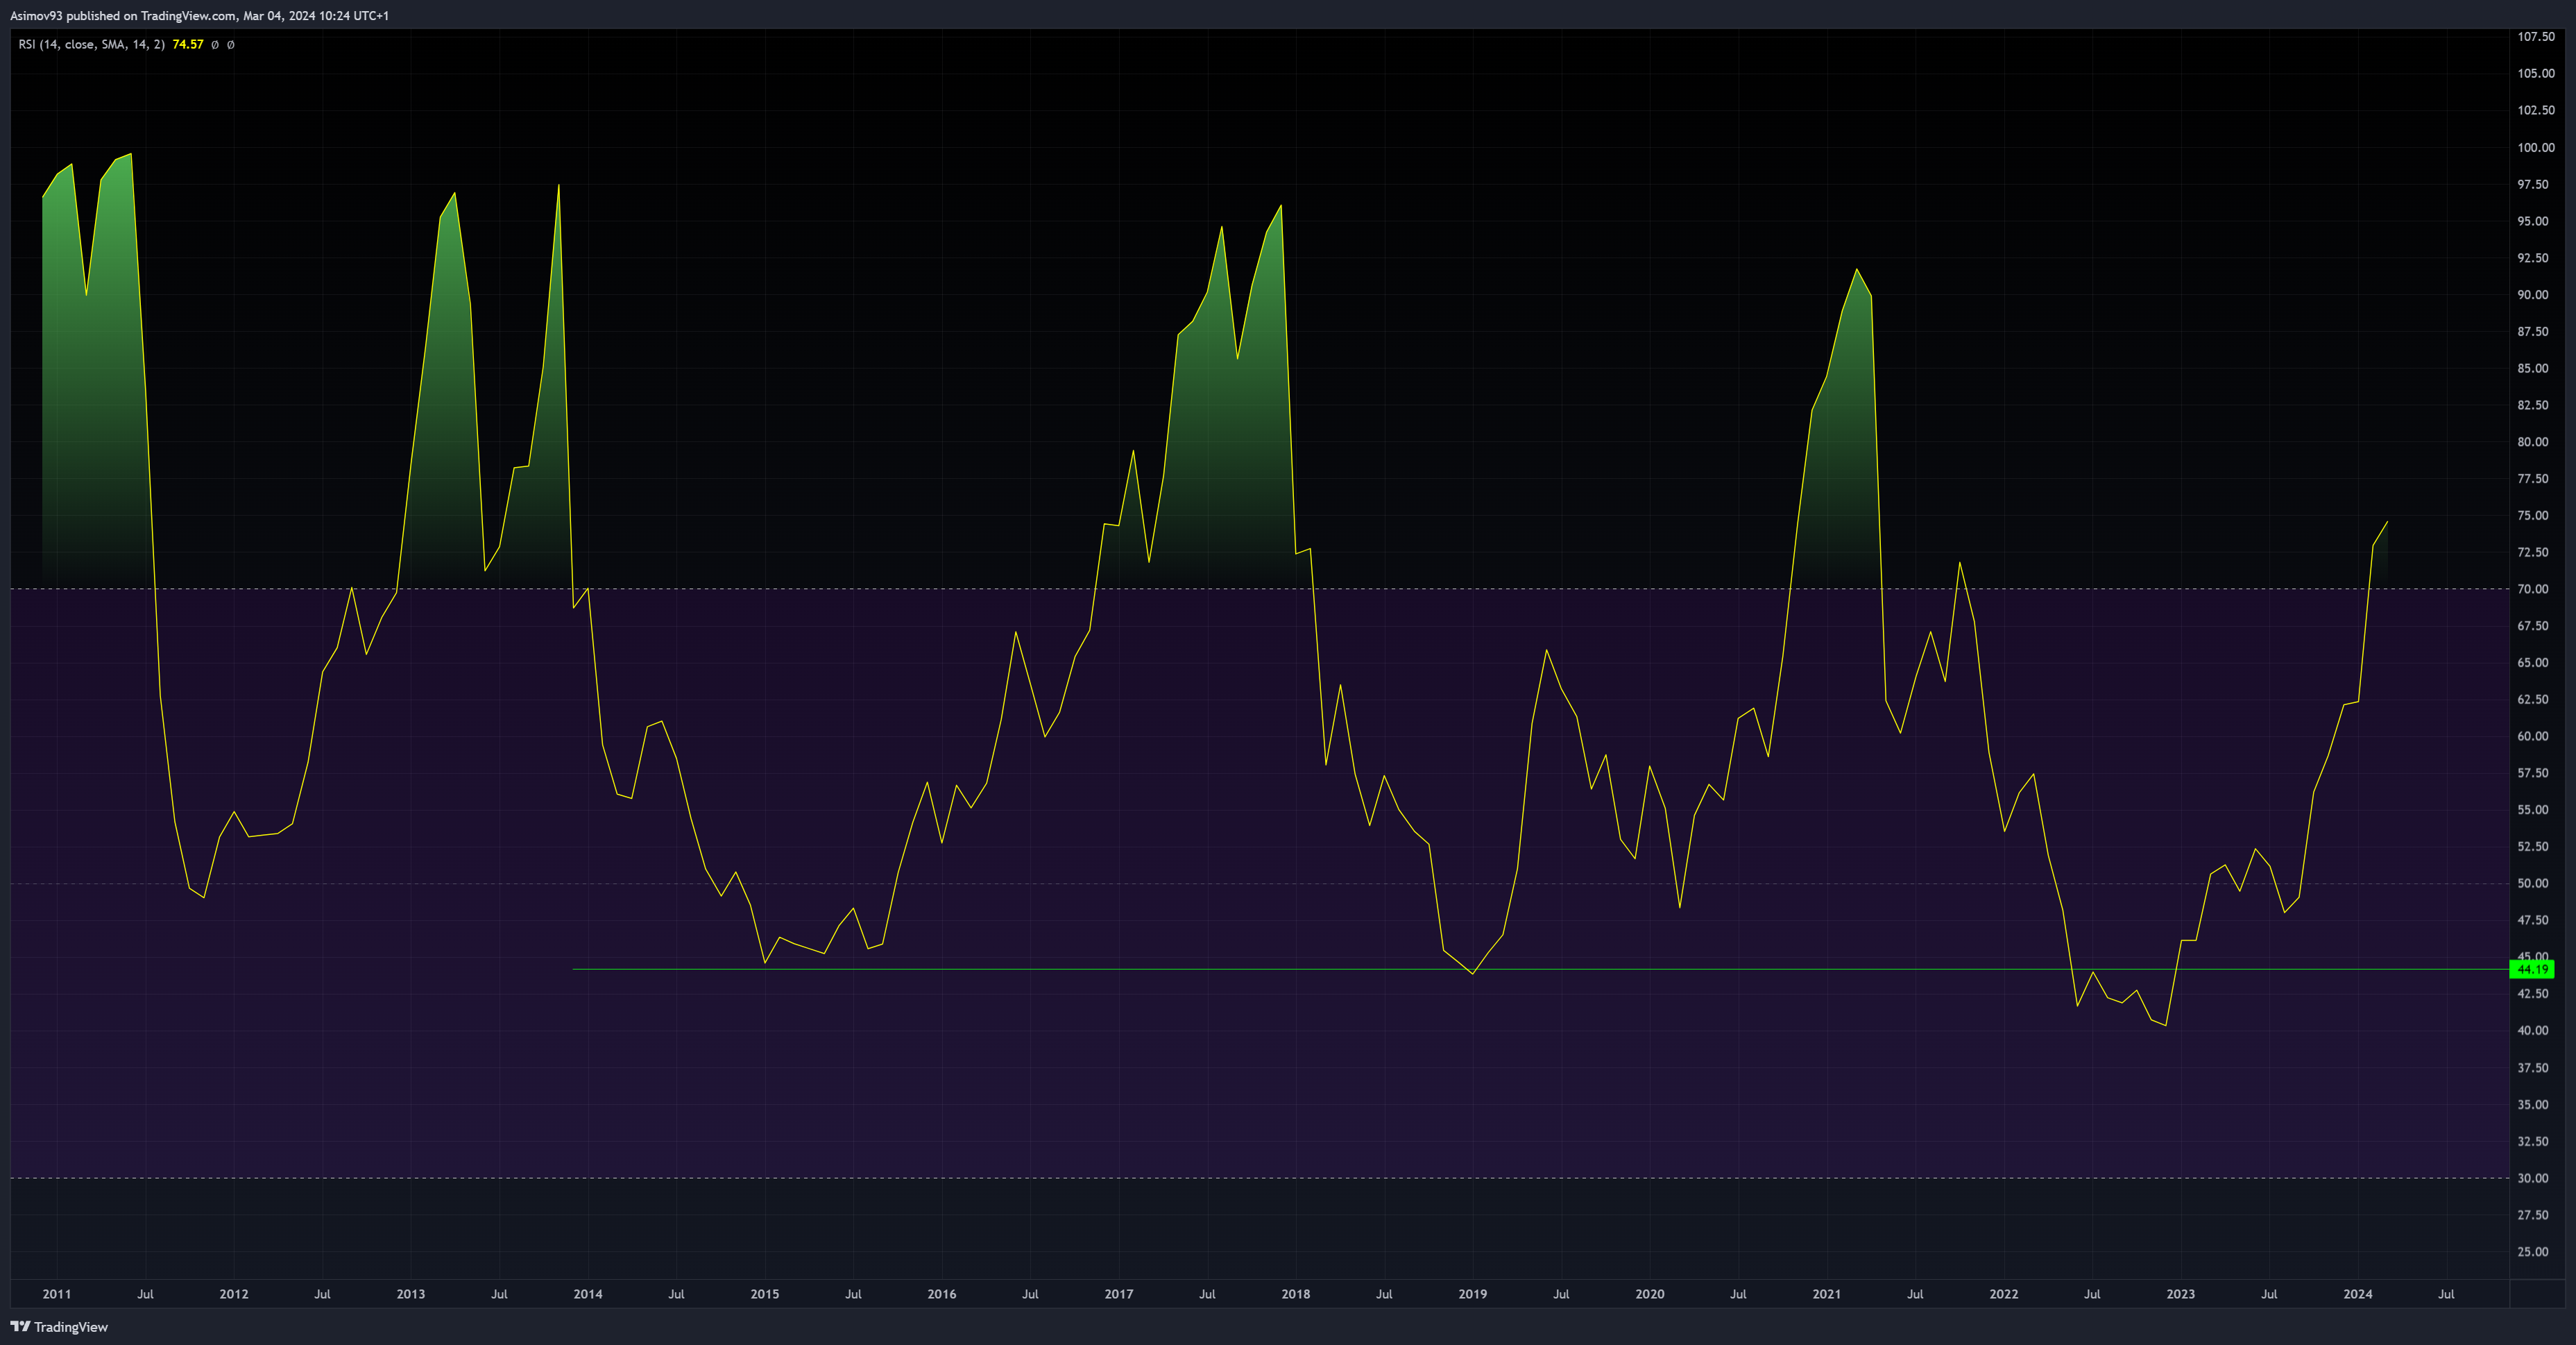
Task: Click the 2021 label on the time axis
Action: pyautogui.click(x=1826, y=1294)
